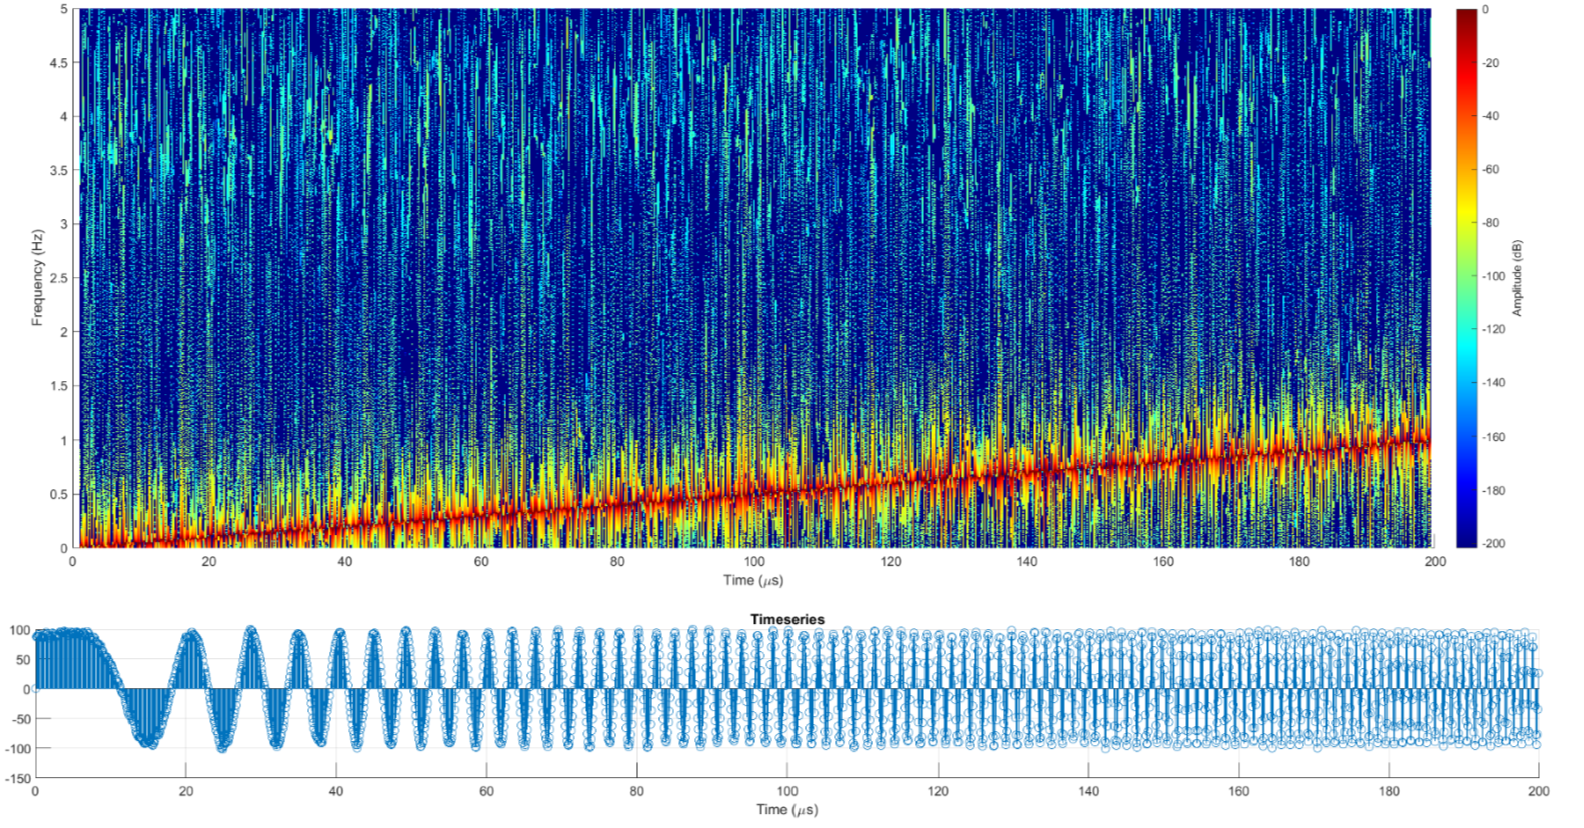Screen dimensions: 1584x828
Task: Click the colorbar beside the spectrogram
Action: [1466, 278]
